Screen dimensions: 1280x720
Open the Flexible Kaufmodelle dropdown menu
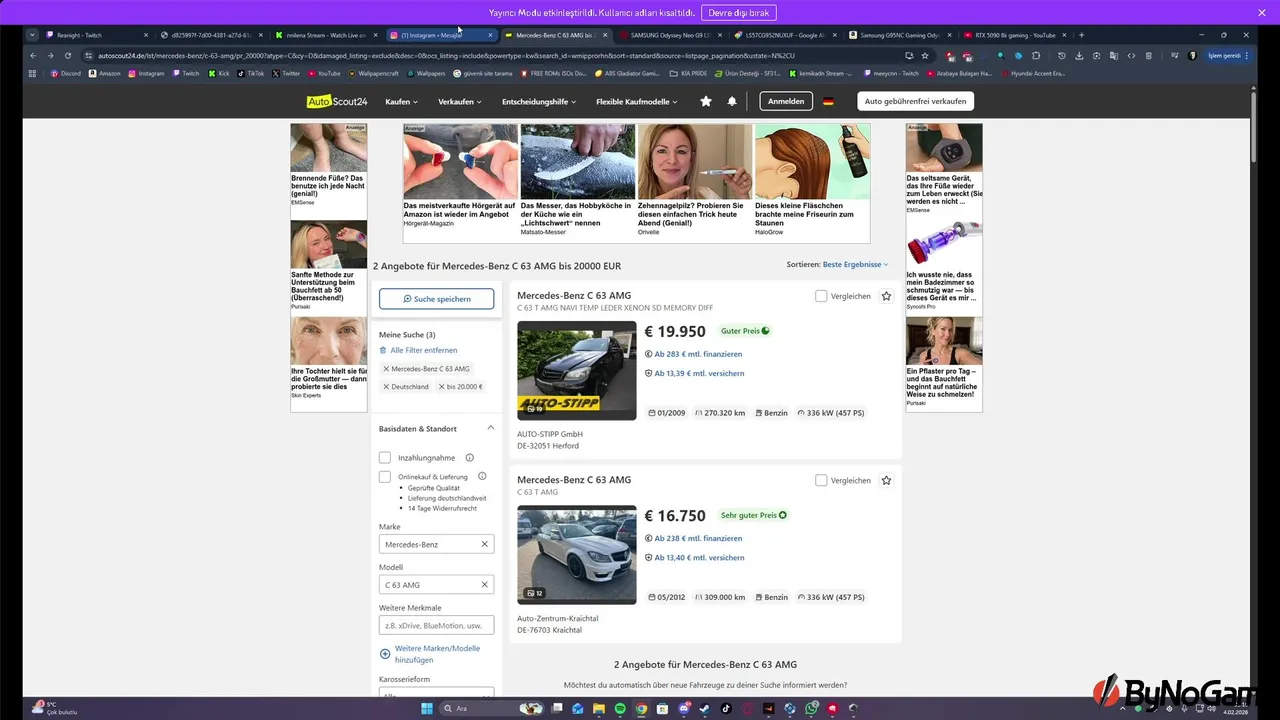point(636,101)
